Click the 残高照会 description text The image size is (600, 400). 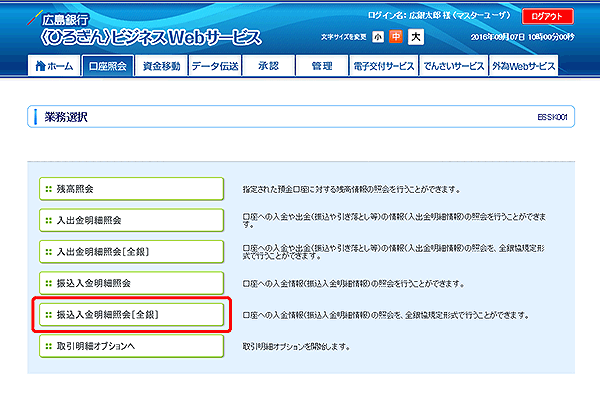tap(351, 189)
